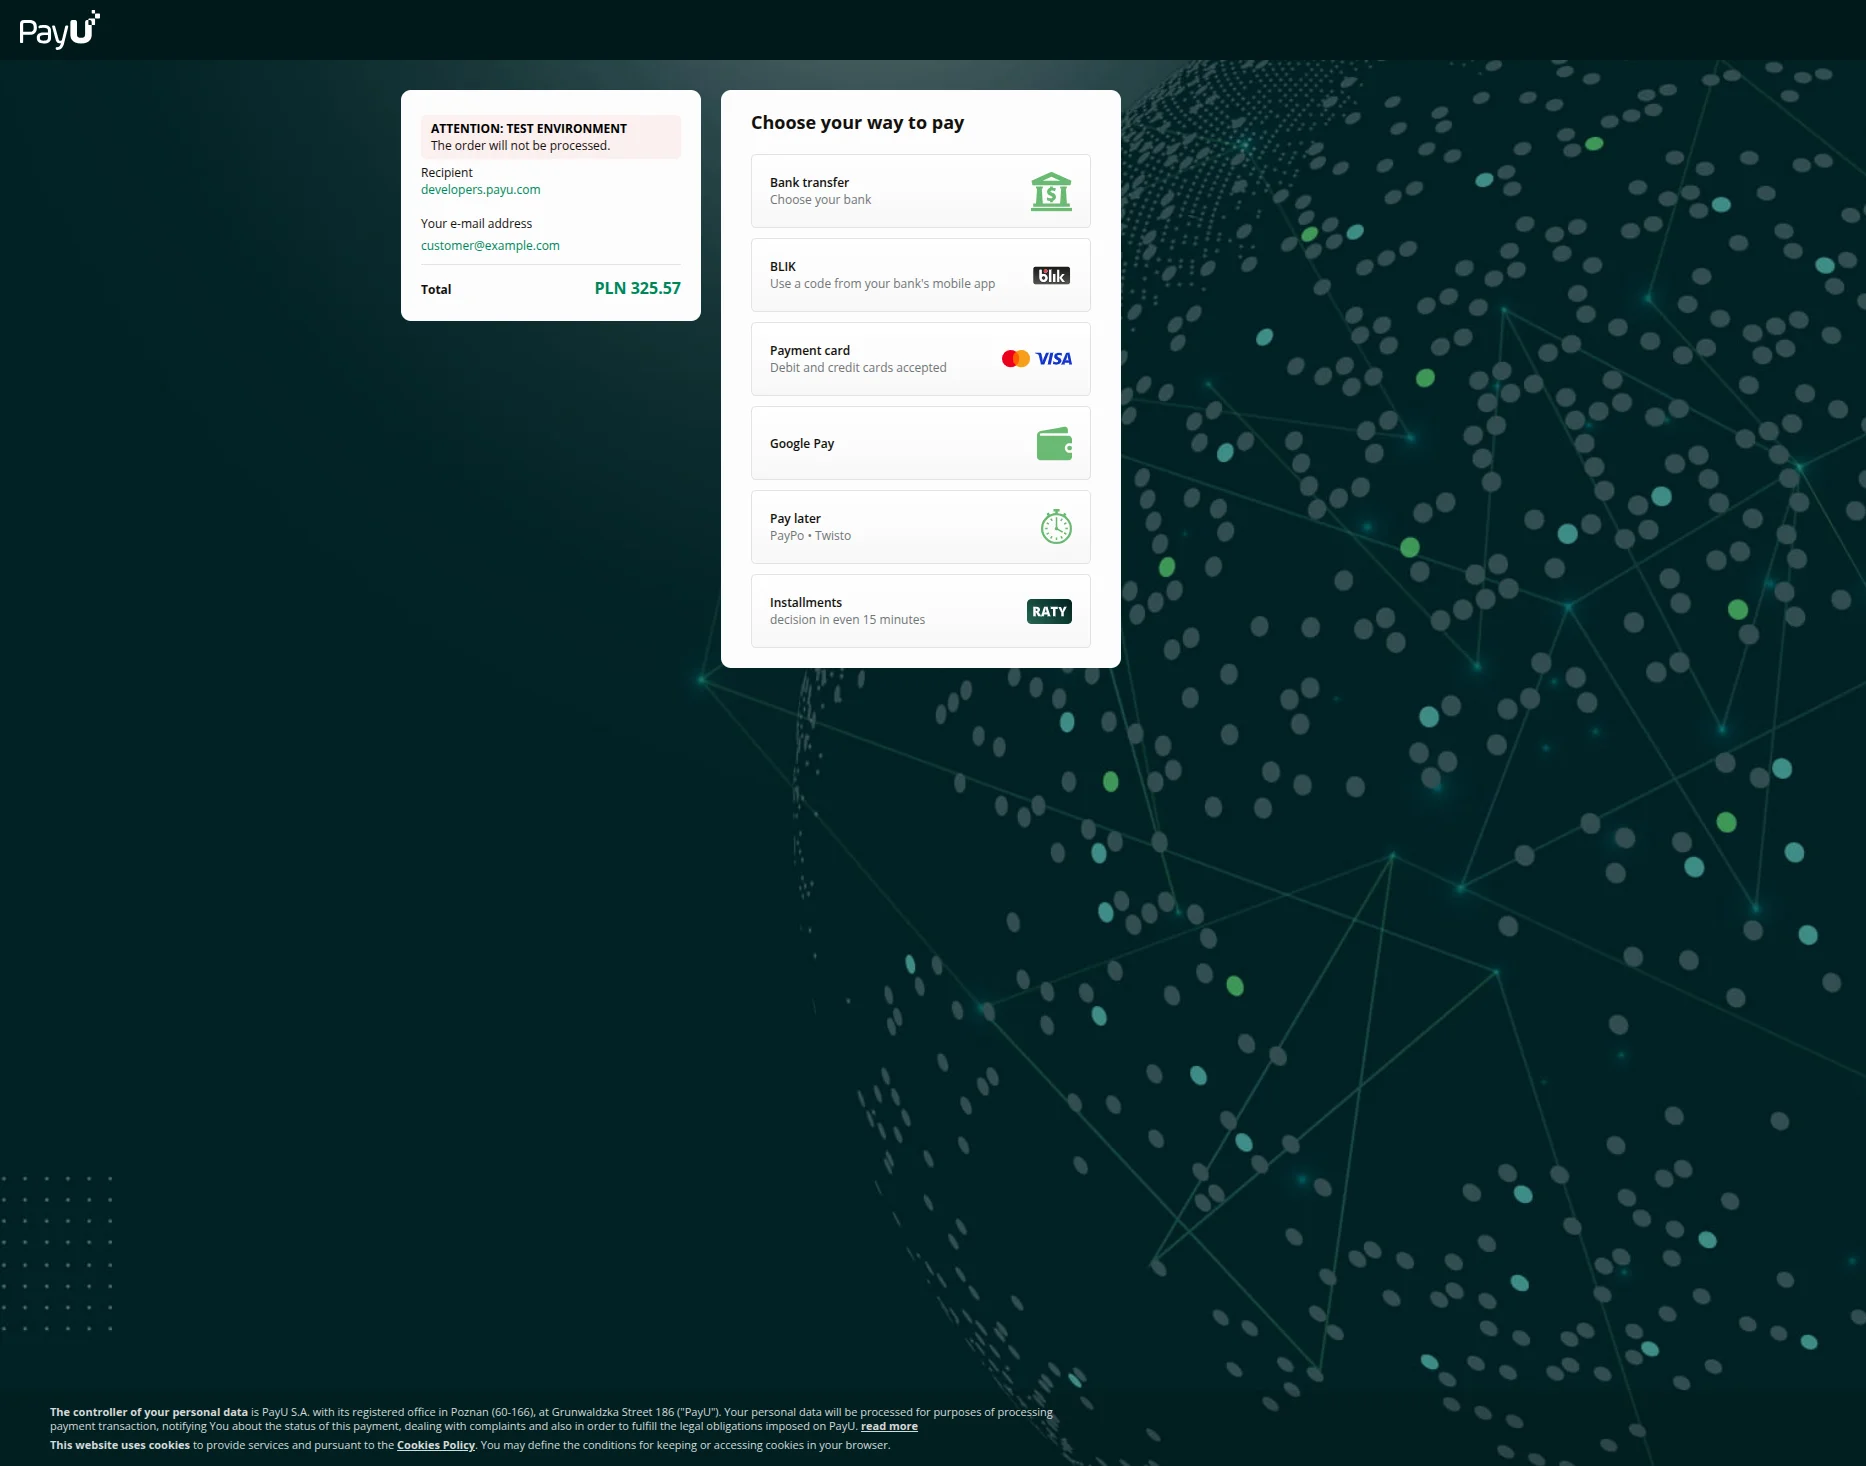
Task: Click 'The controller of your personal data' text
Action: click(x=149, y=1413)
